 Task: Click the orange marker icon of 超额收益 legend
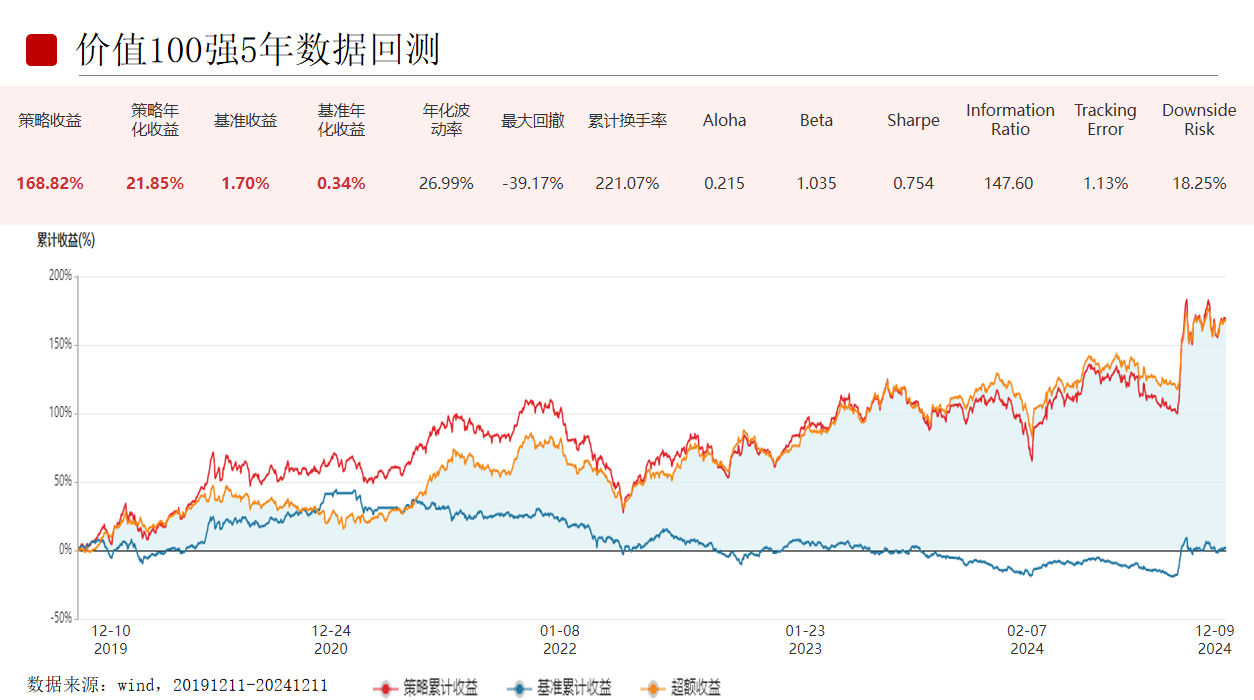[654, 688]
